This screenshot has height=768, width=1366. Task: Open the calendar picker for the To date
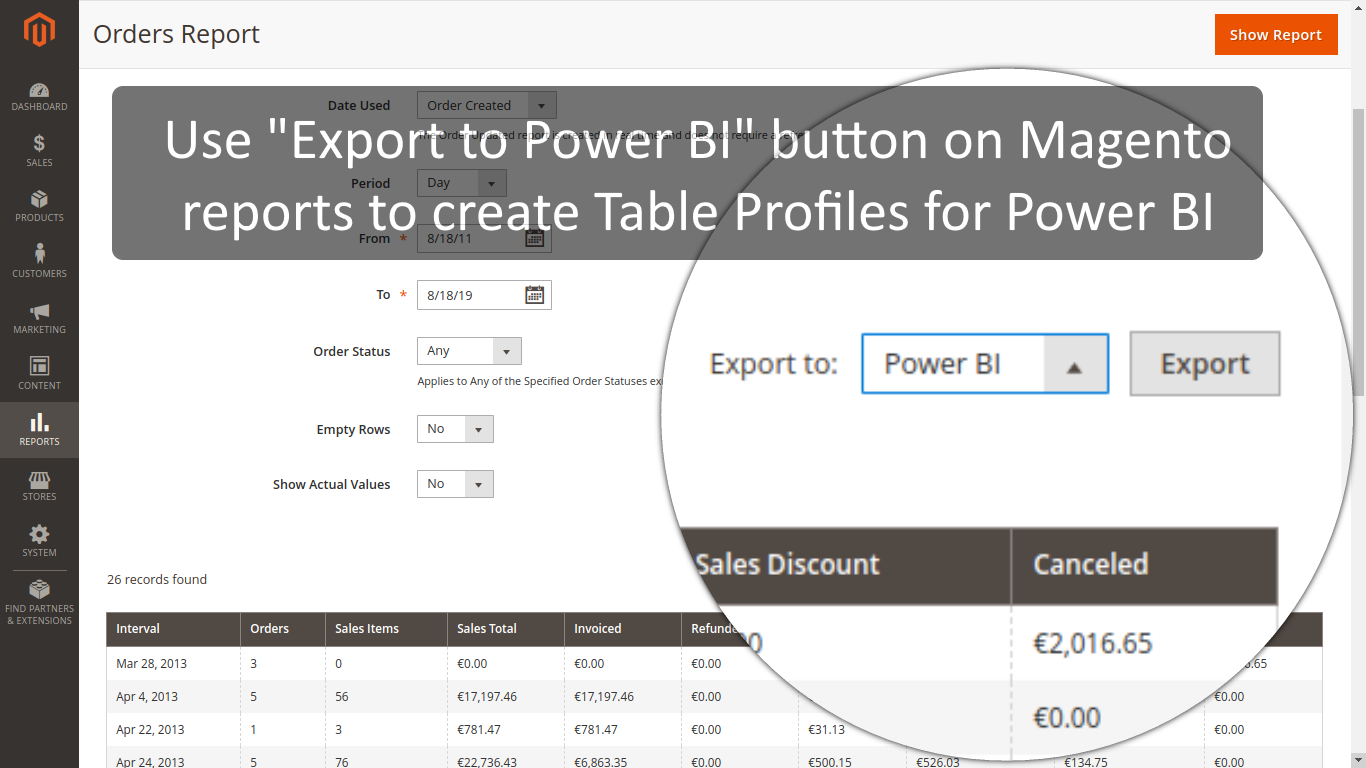[x=534, y=294]
